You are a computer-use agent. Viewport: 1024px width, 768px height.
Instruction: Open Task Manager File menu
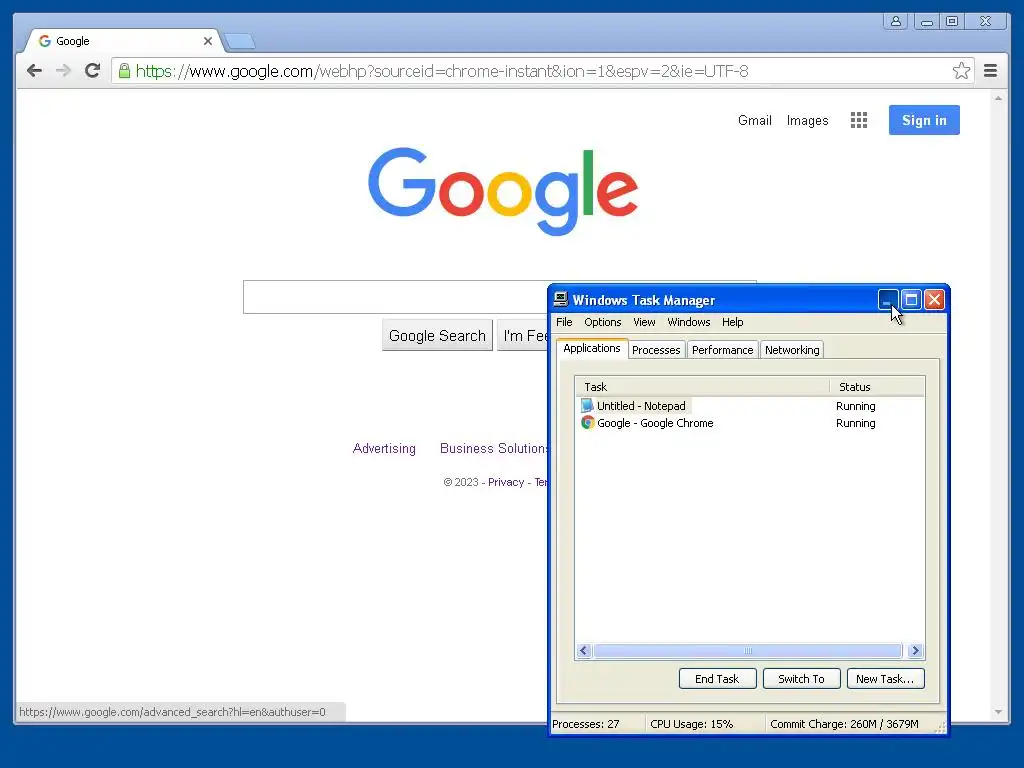pos(564,322)
